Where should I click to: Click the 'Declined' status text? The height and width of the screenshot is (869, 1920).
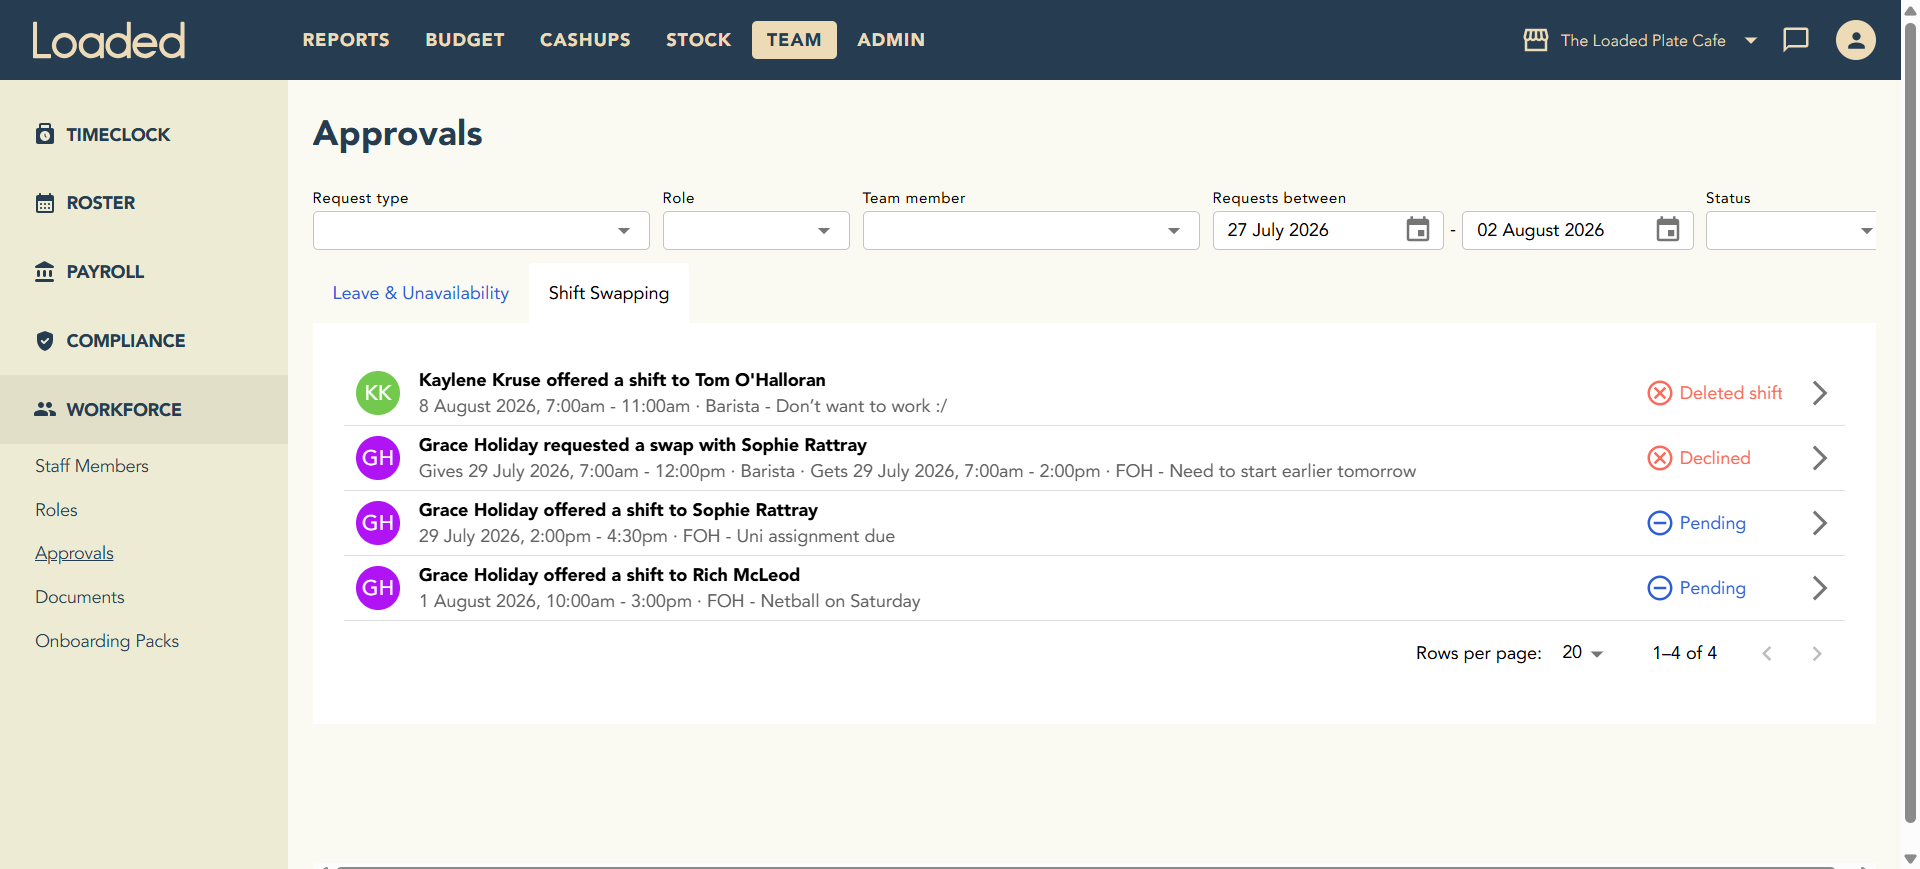tap(1715, 458)
